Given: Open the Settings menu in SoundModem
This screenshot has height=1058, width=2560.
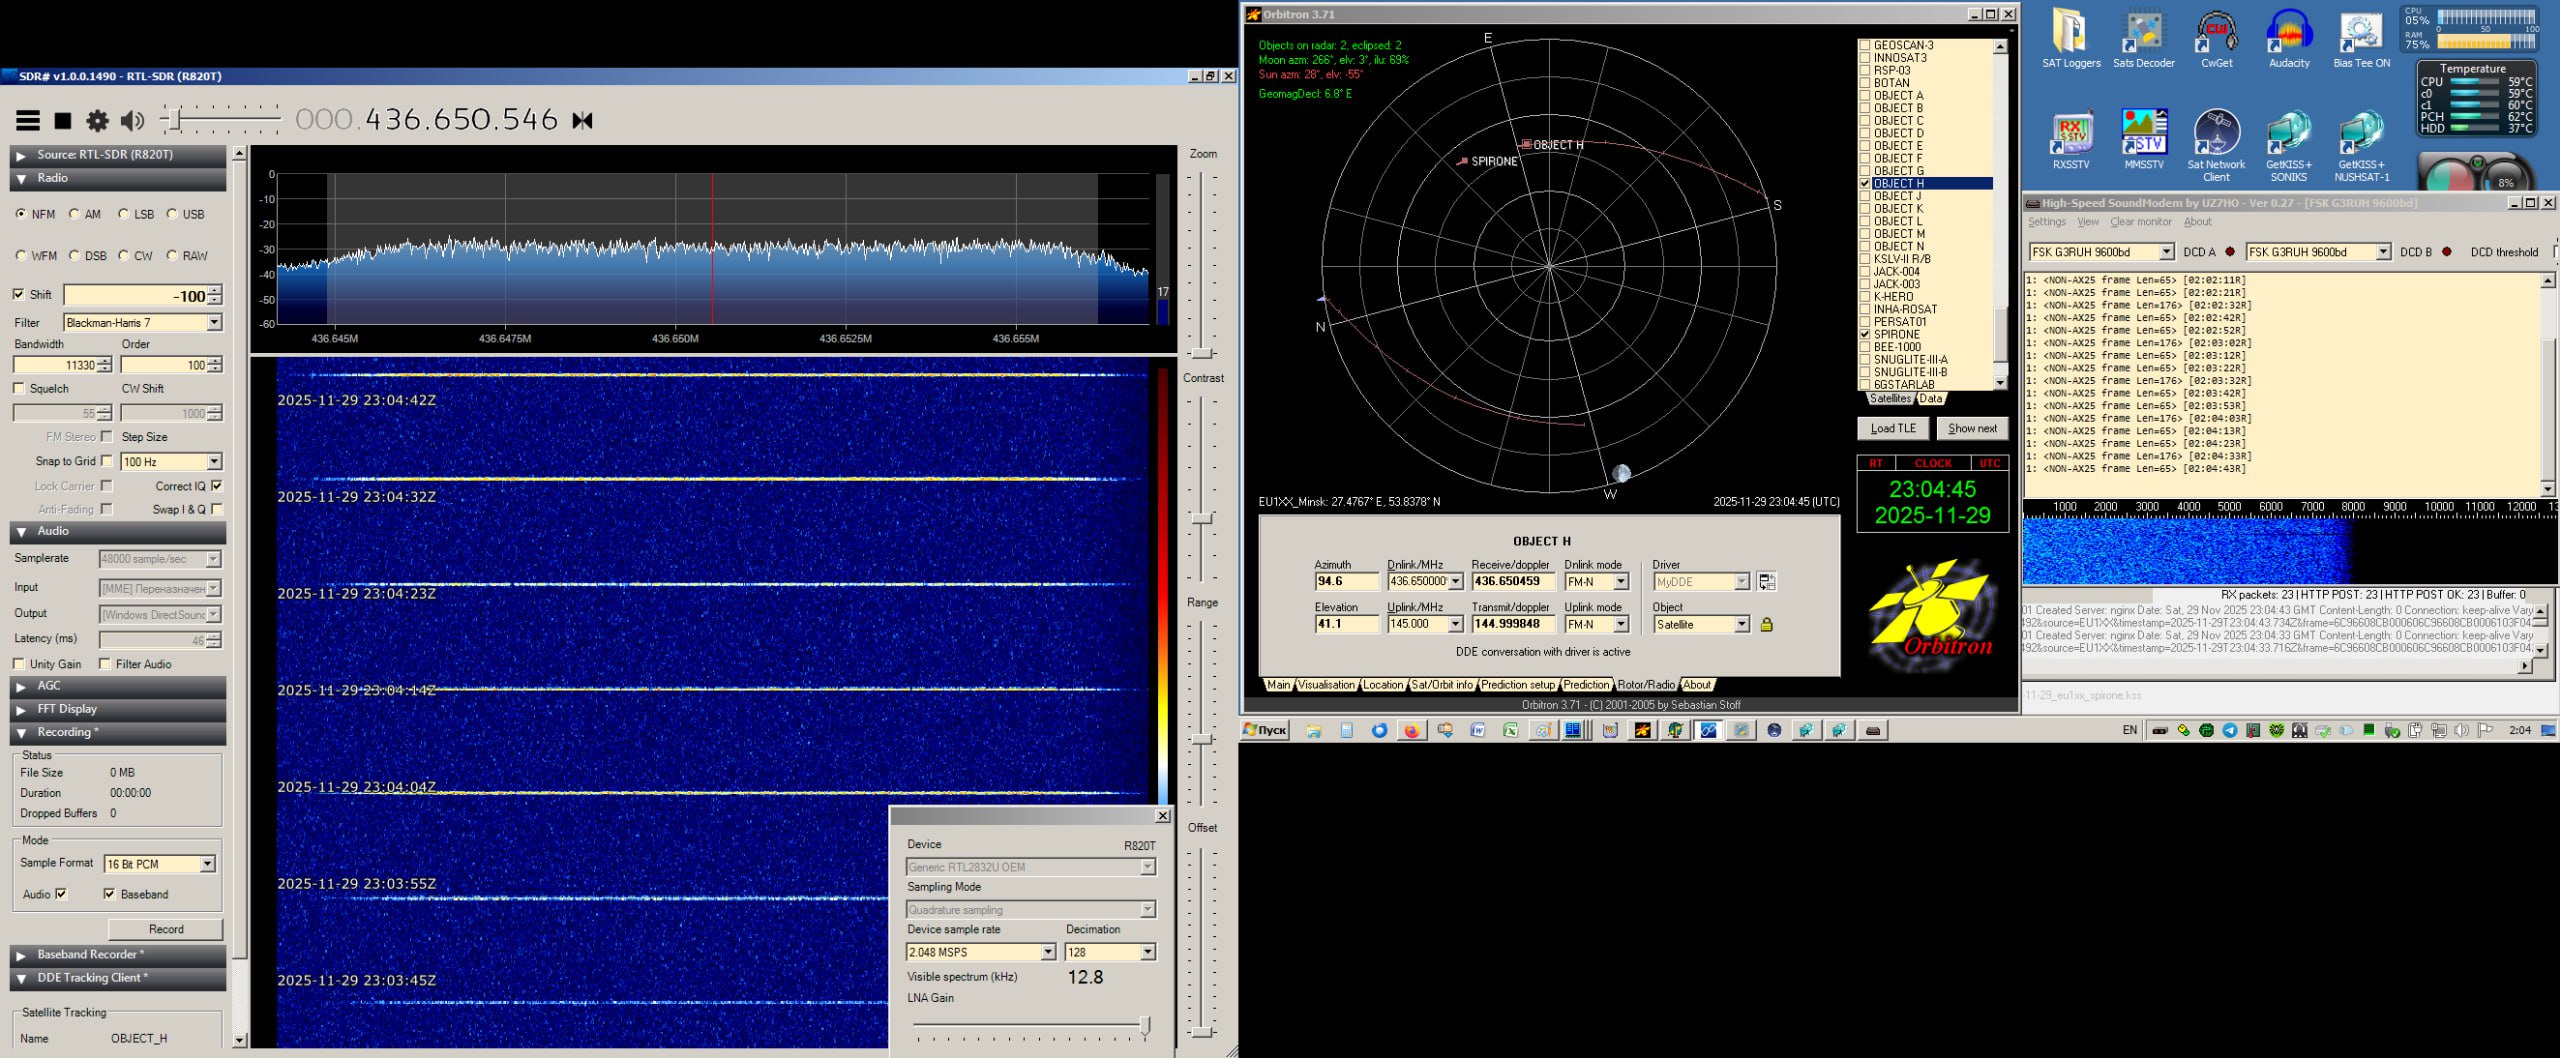Looking at the screenshot, I should pyautogui.click(x=2046, y=222).
